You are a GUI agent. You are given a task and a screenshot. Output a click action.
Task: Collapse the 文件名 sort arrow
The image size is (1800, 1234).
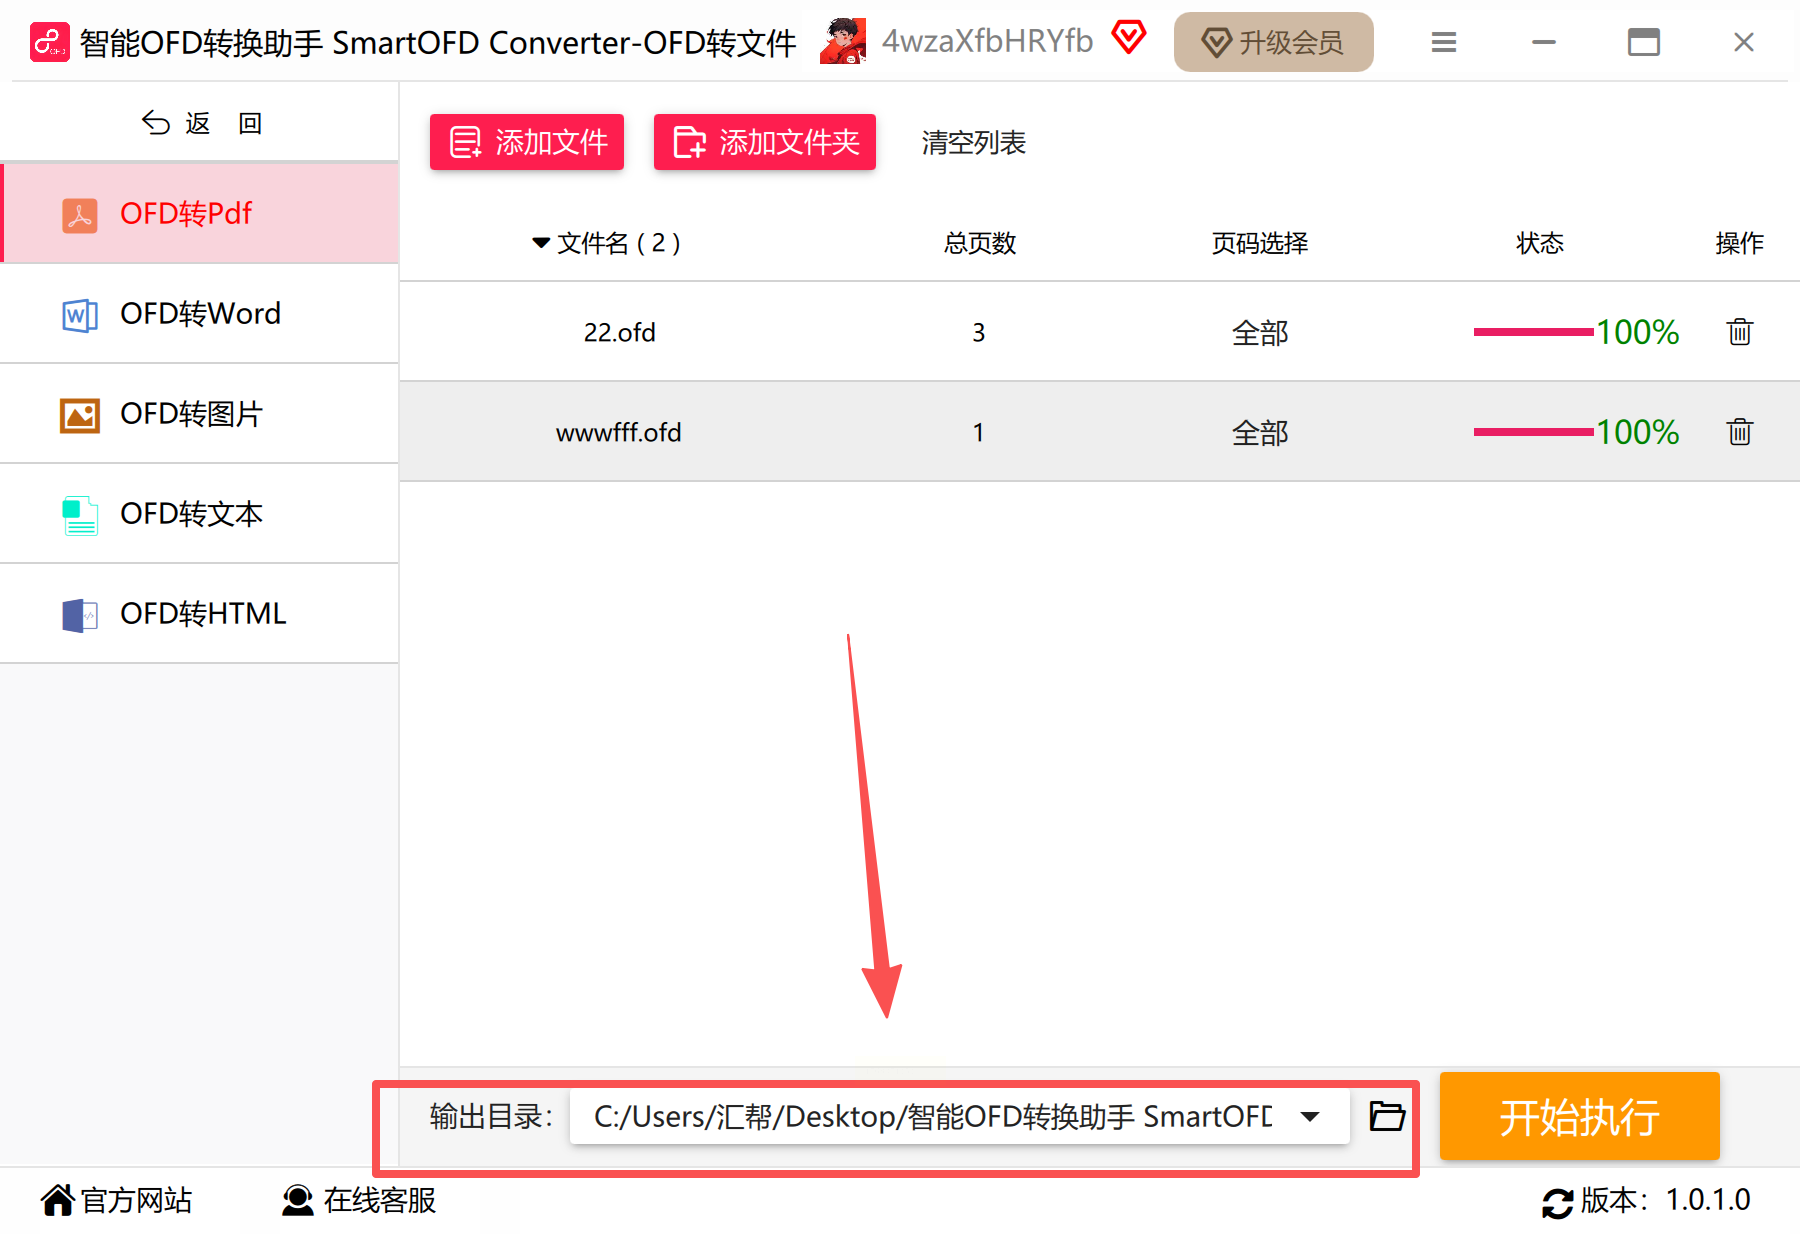pyautogui.click(x=540, y=242)
